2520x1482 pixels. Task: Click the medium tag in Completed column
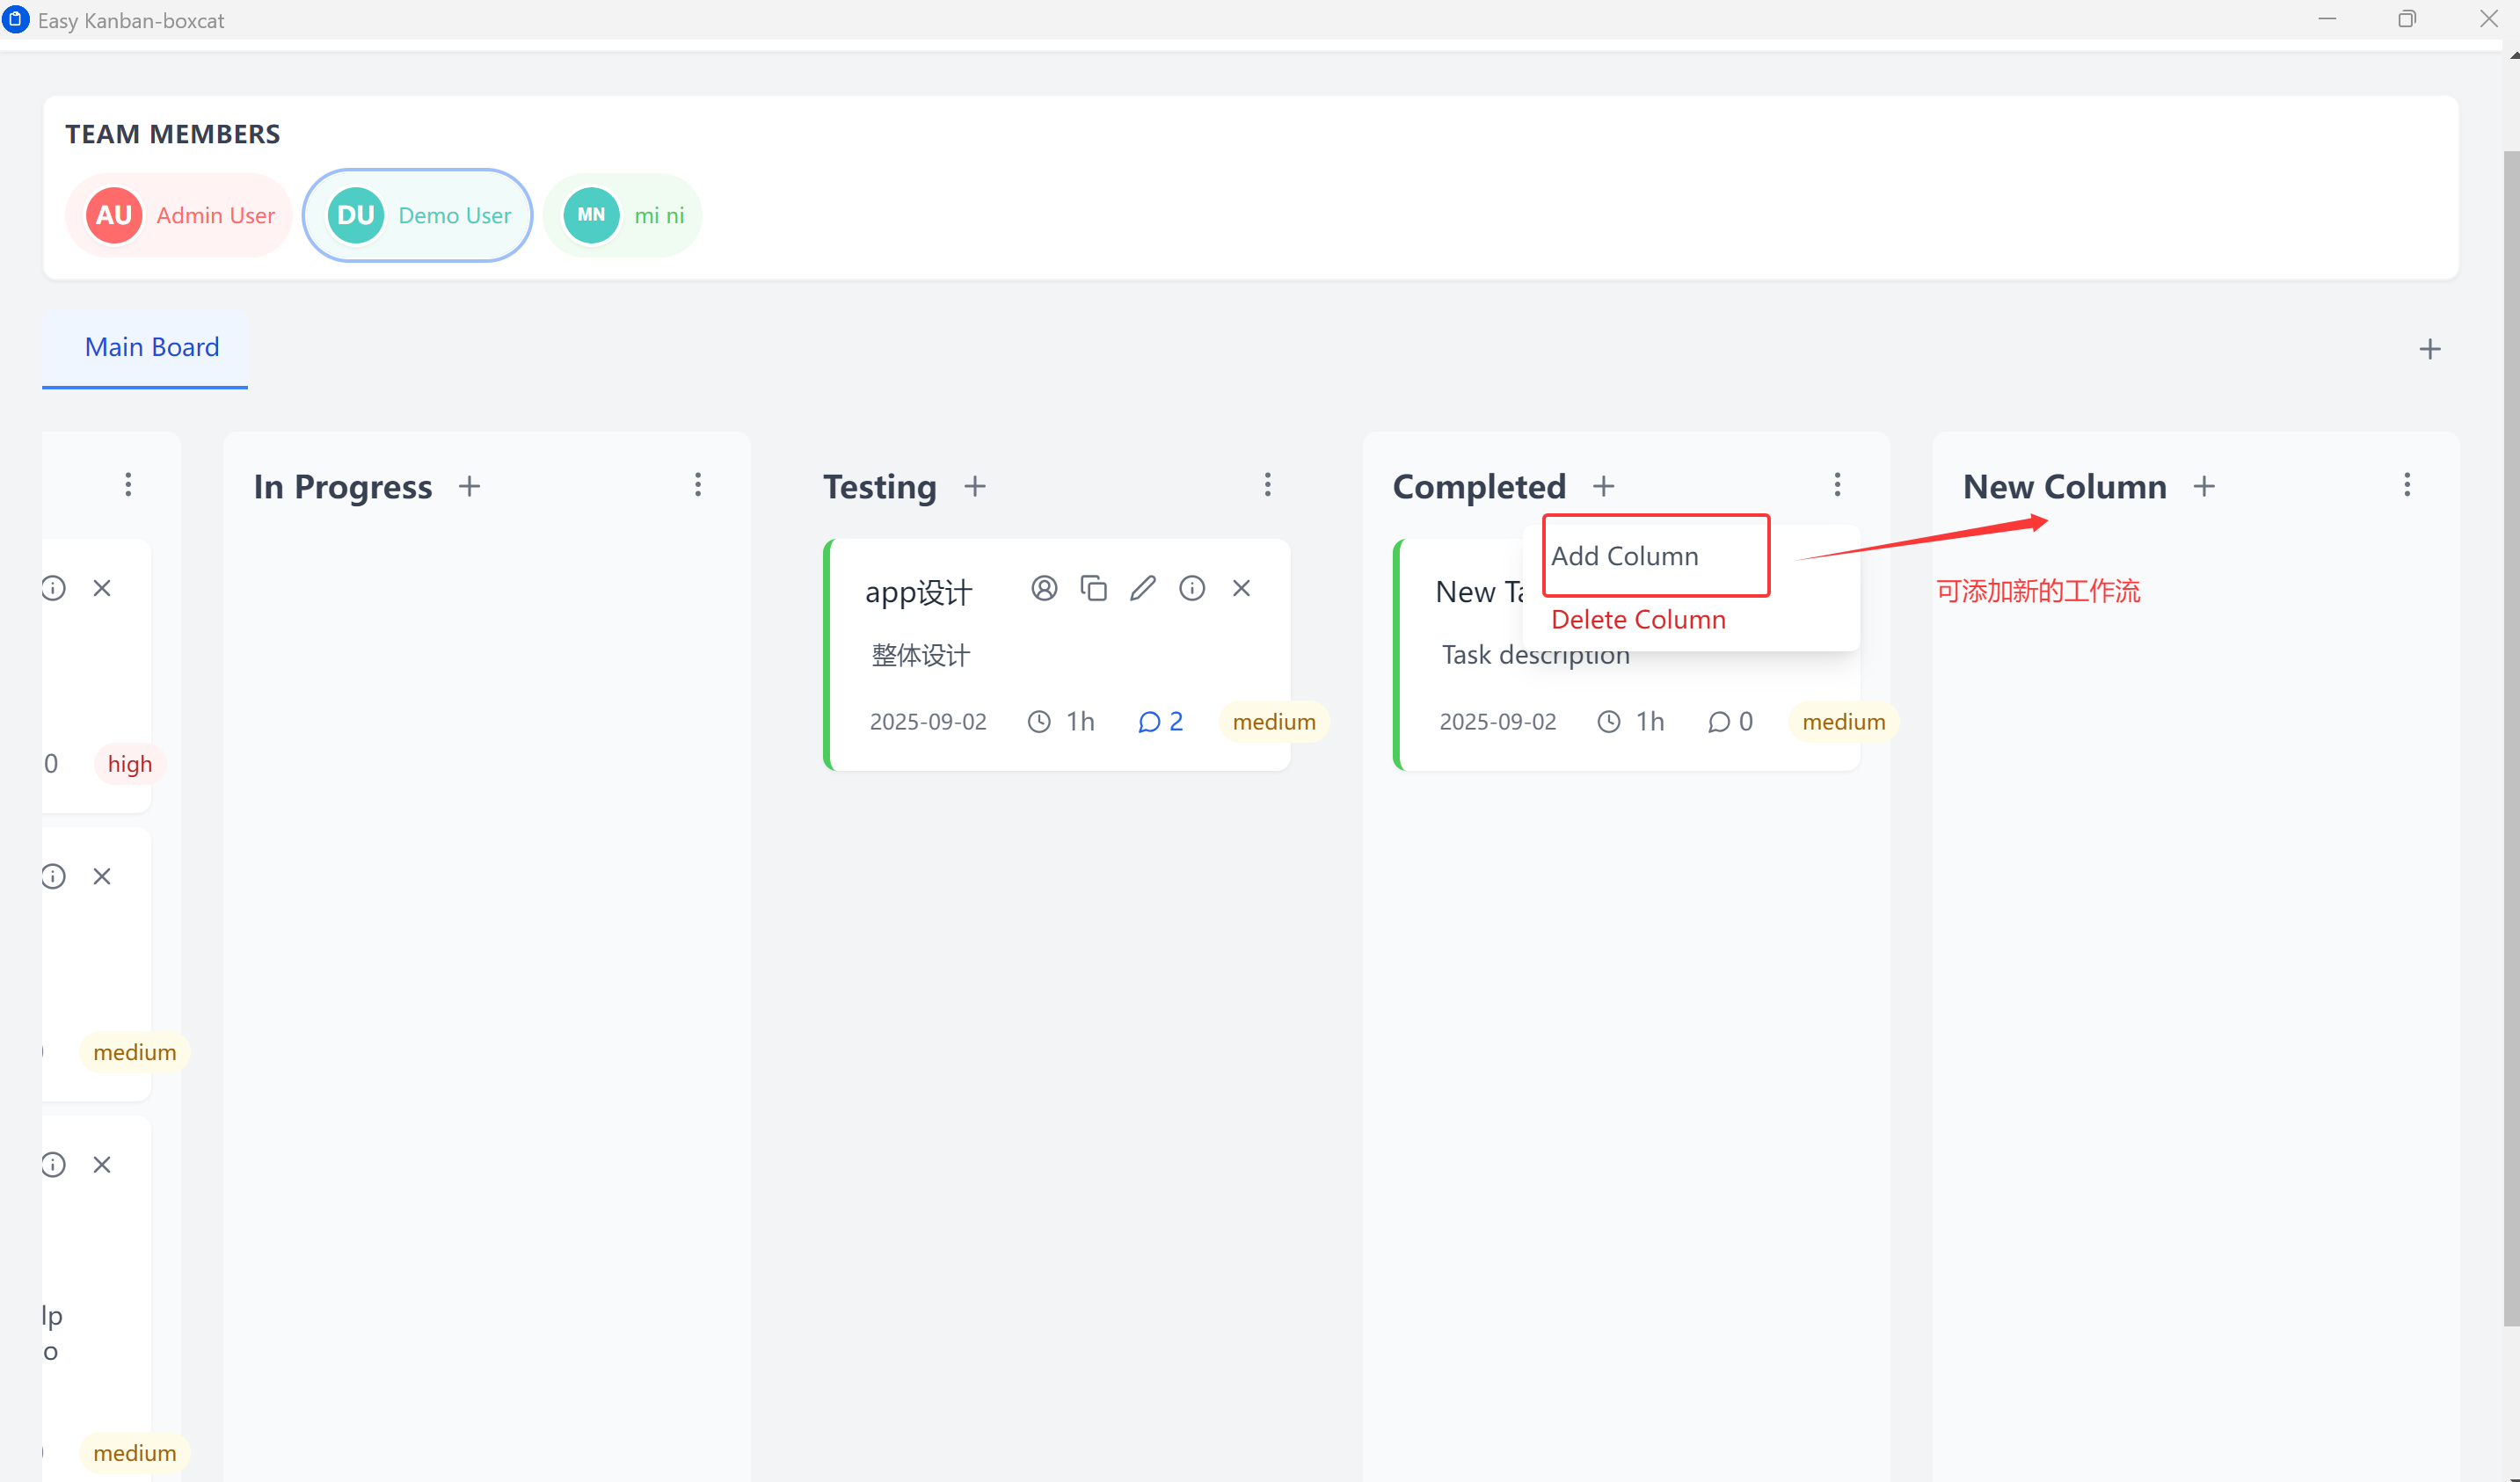1844,722
